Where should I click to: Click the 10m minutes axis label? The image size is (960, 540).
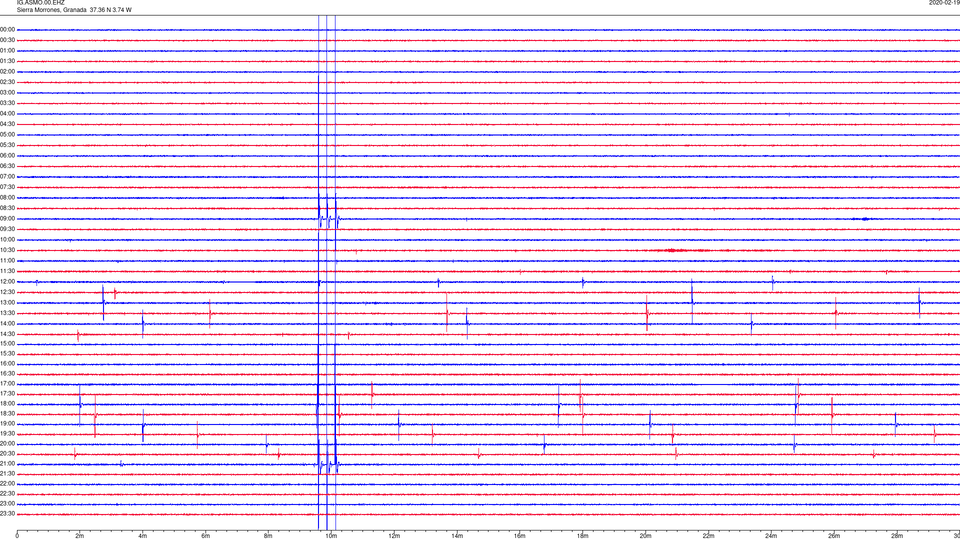pyautogui.click(x=331, y=536)
